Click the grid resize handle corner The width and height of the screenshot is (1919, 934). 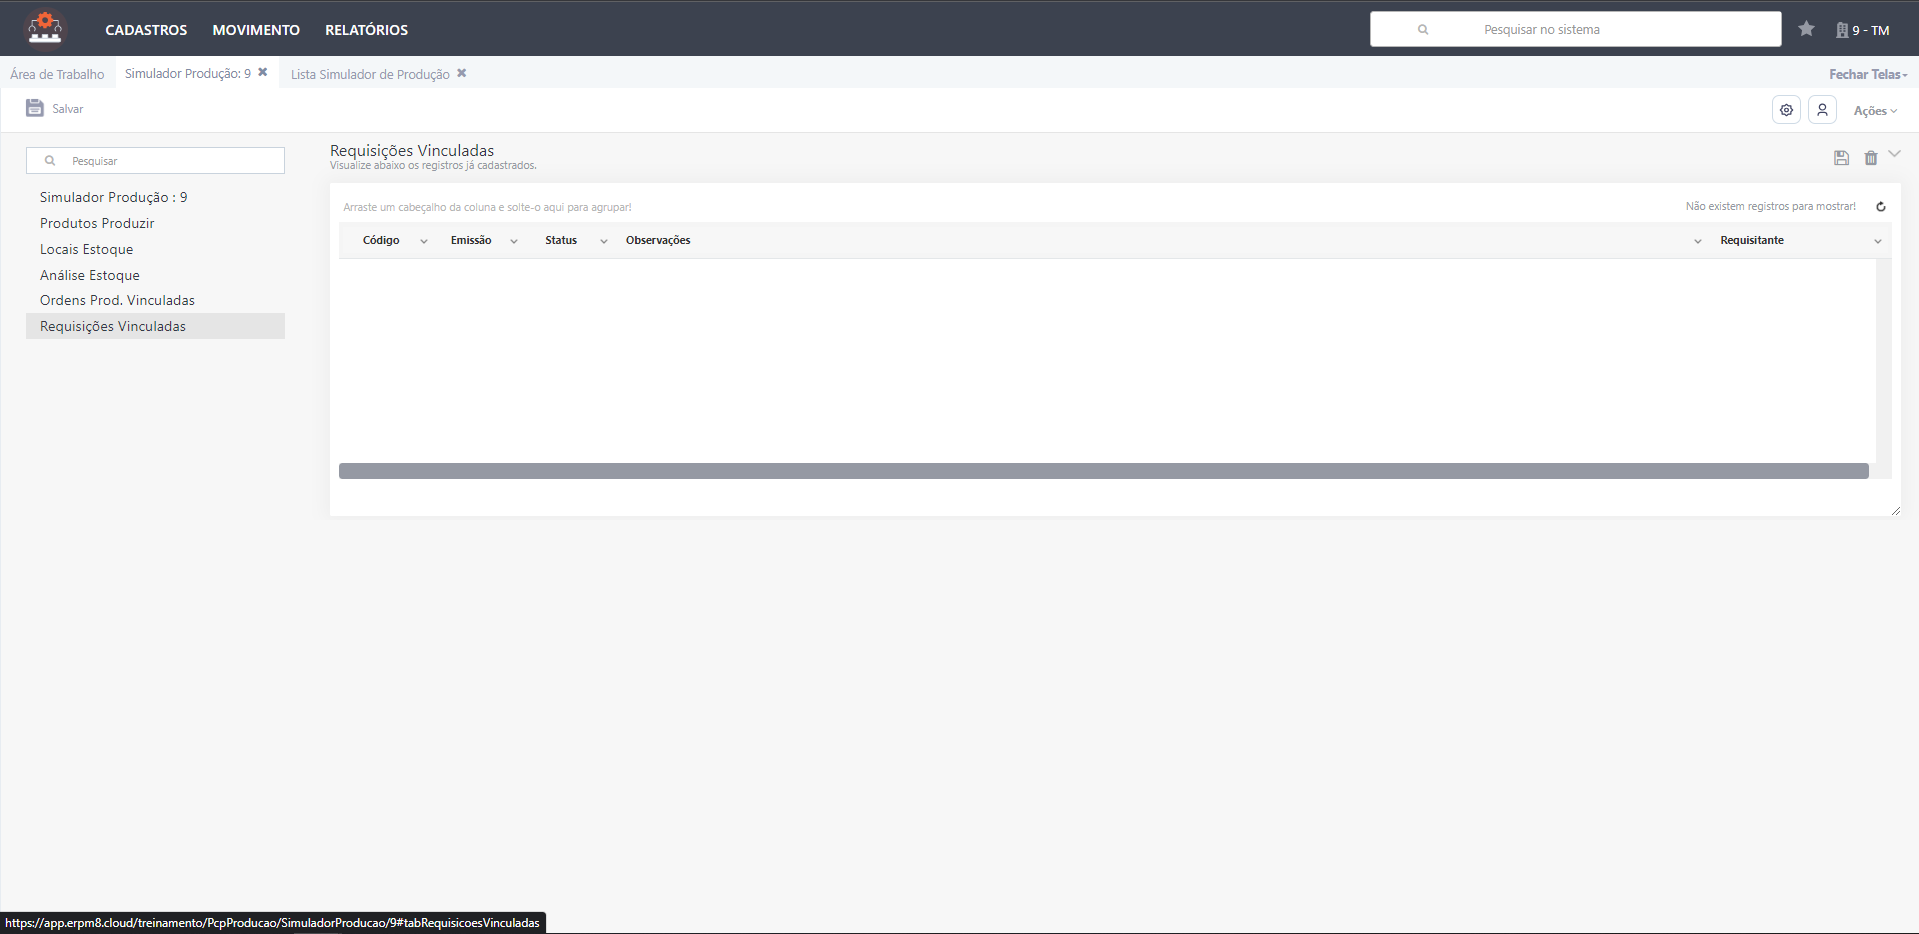(1895, 510)
